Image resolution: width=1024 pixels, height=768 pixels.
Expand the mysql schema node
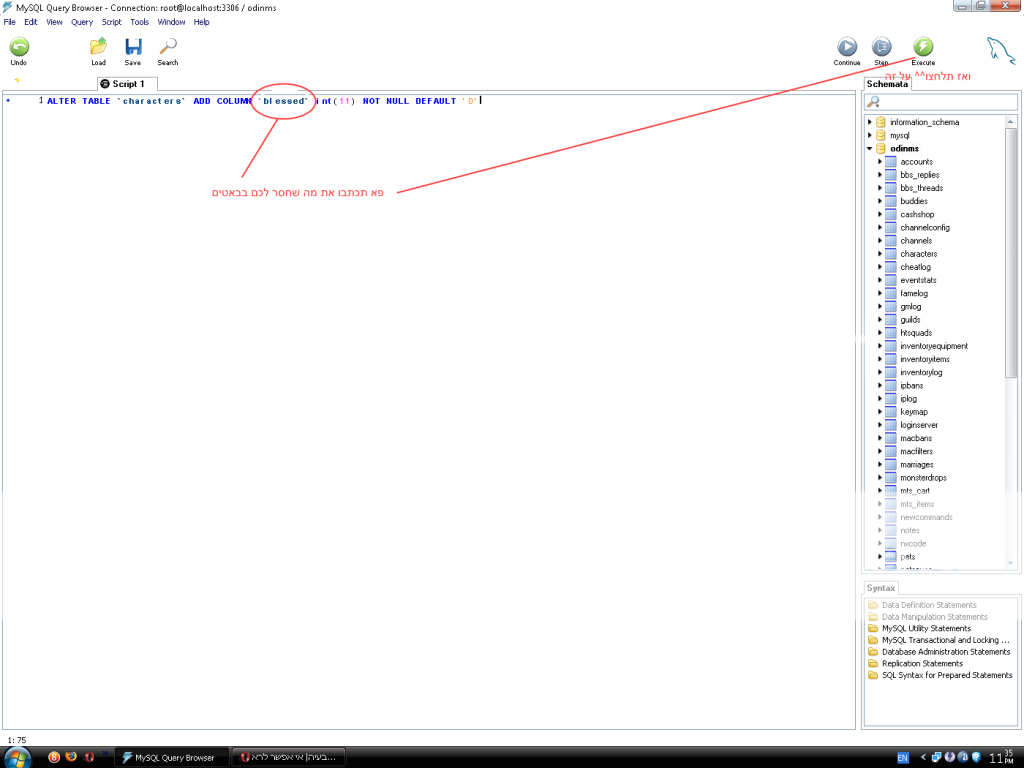click(x=869, y=135)
